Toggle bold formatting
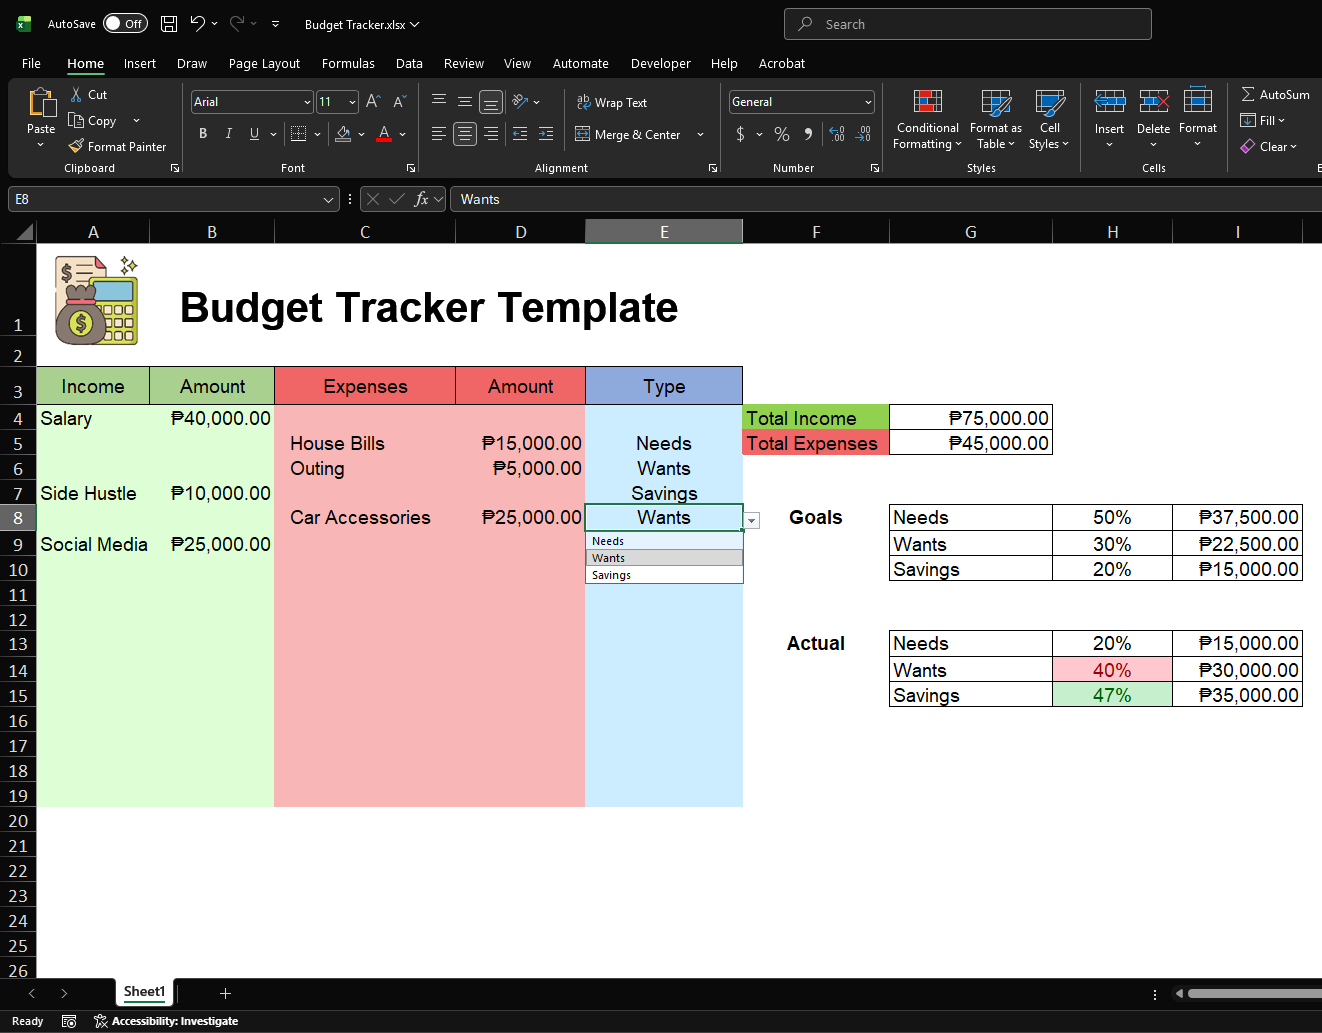This screenshot has width=1322, height=1033. click(x=203, y=133)
